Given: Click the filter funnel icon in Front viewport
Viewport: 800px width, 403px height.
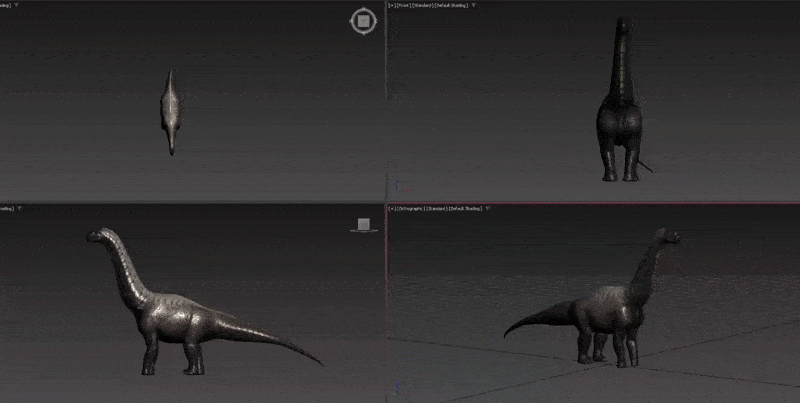Looking at the screenshot, I should click(x=475, y=5).
